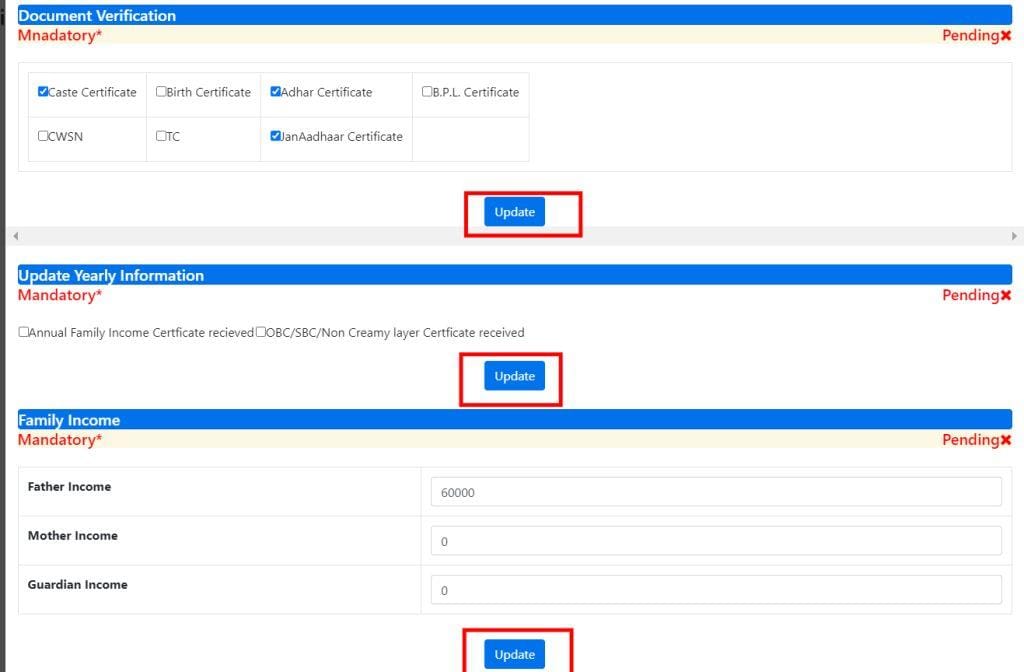
Task: Select the TC checkbox
Action: click(x=161, y=136)
